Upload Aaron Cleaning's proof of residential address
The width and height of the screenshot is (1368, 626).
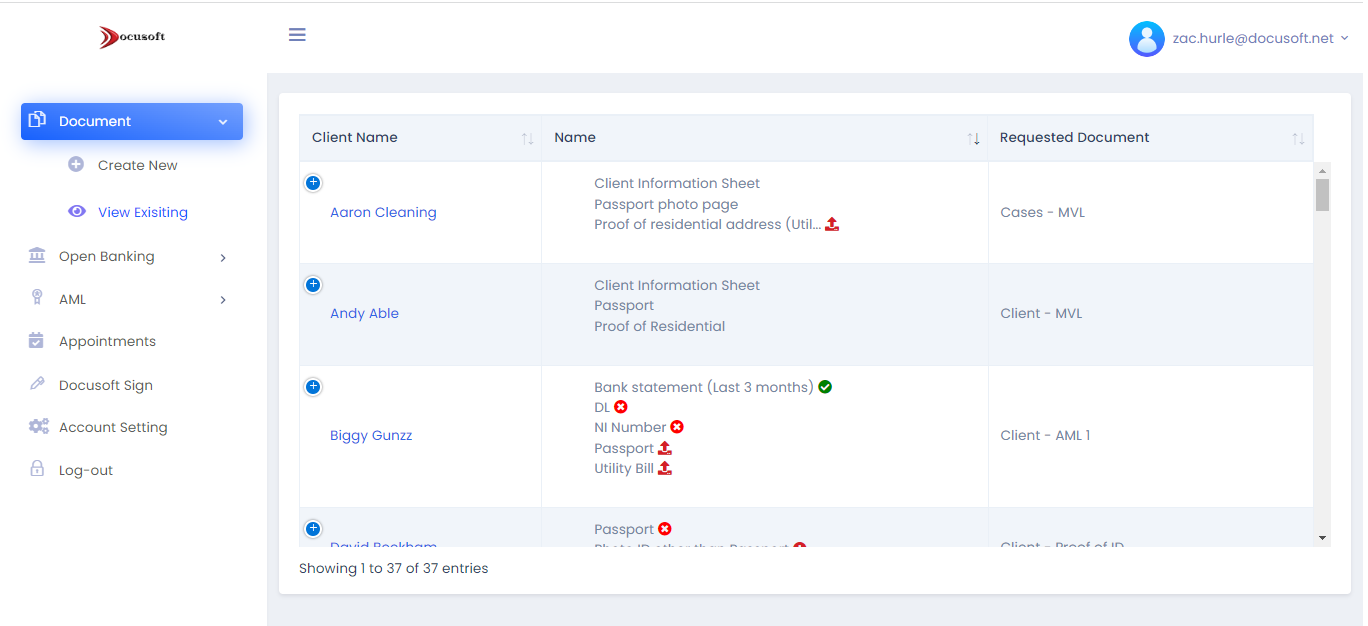point(832,225)
